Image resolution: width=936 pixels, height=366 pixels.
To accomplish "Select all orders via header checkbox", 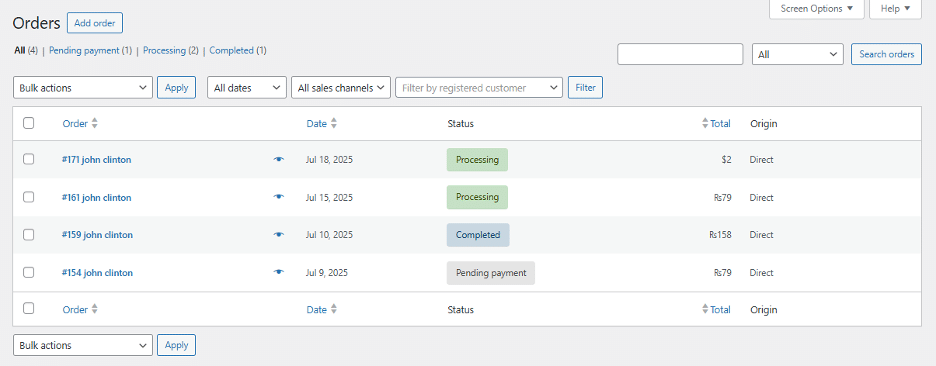I will click(29, 123).
